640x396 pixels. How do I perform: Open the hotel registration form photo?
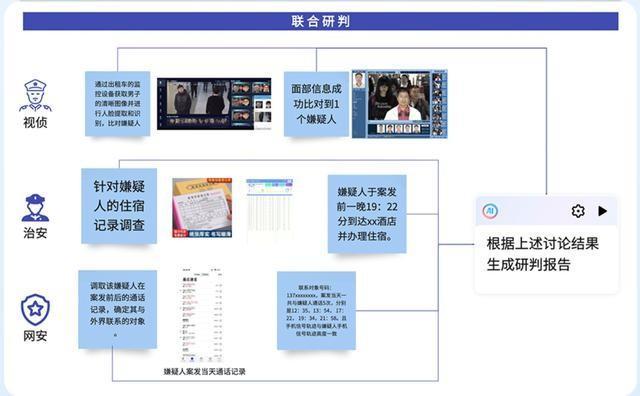(x=202, y=208)
